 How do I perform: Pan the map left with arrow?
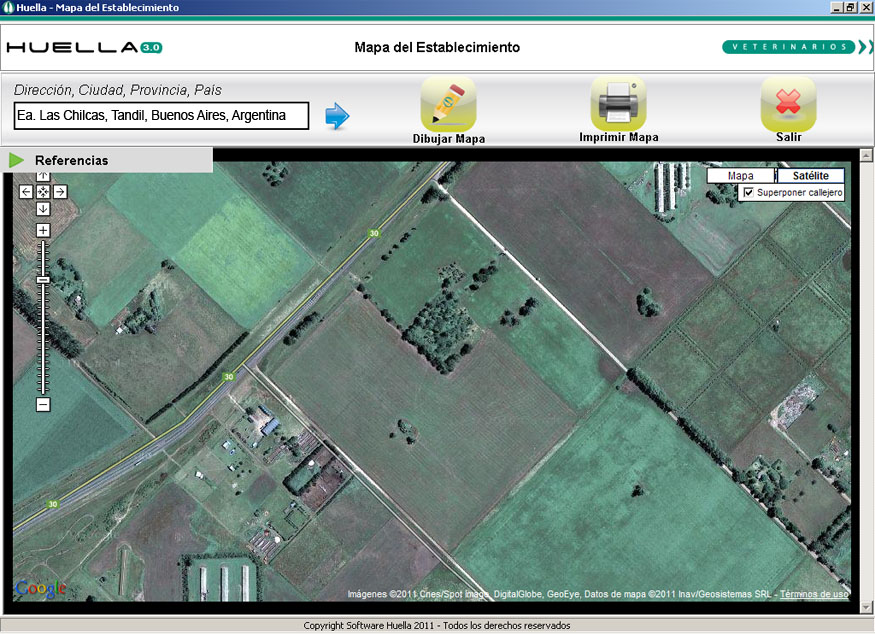point(26,192)
